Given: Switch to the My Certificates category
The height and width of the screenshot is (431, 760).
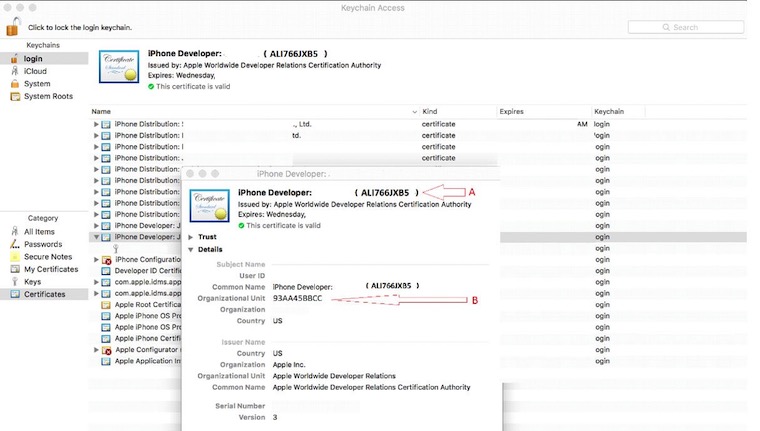Looking at the screenshot, I should tap(51, 269).
